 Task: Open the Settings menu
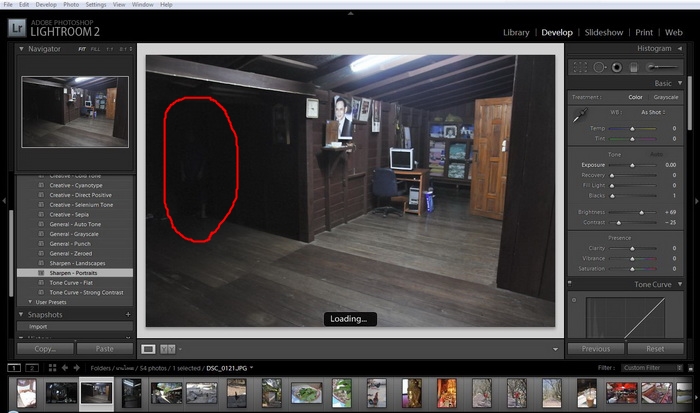[x=96, y=4]
